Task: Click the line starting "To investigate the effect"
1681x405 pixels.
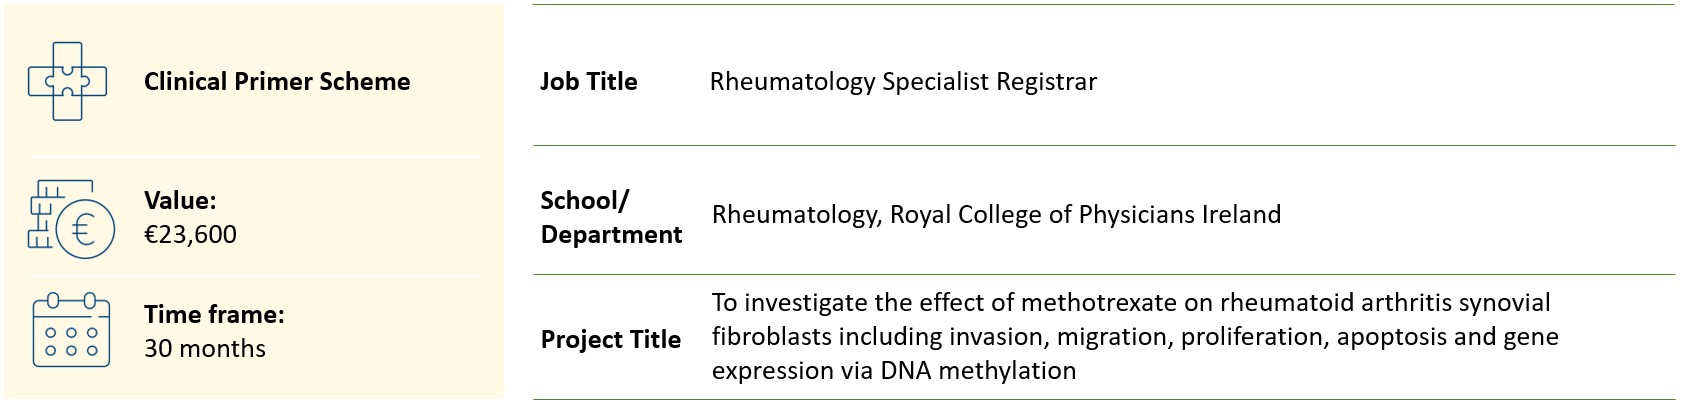Action: tap(1130, 302)
